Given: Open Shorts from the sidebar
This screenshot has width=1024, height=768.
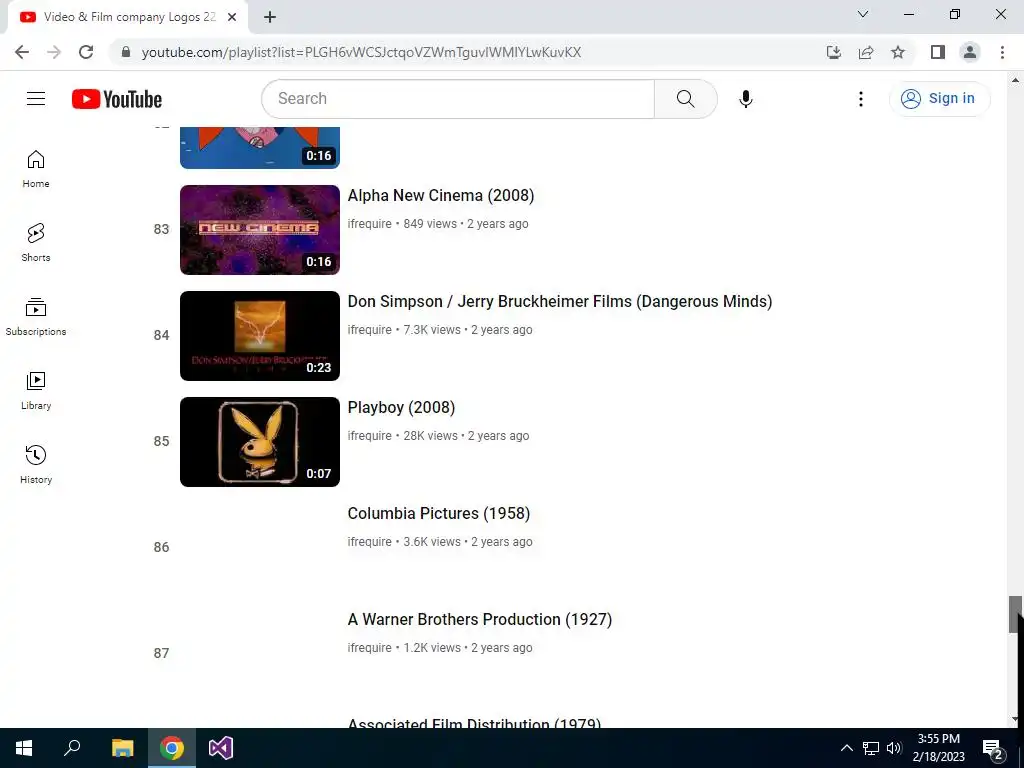Looking at the screenshot, I should [36, 242].
